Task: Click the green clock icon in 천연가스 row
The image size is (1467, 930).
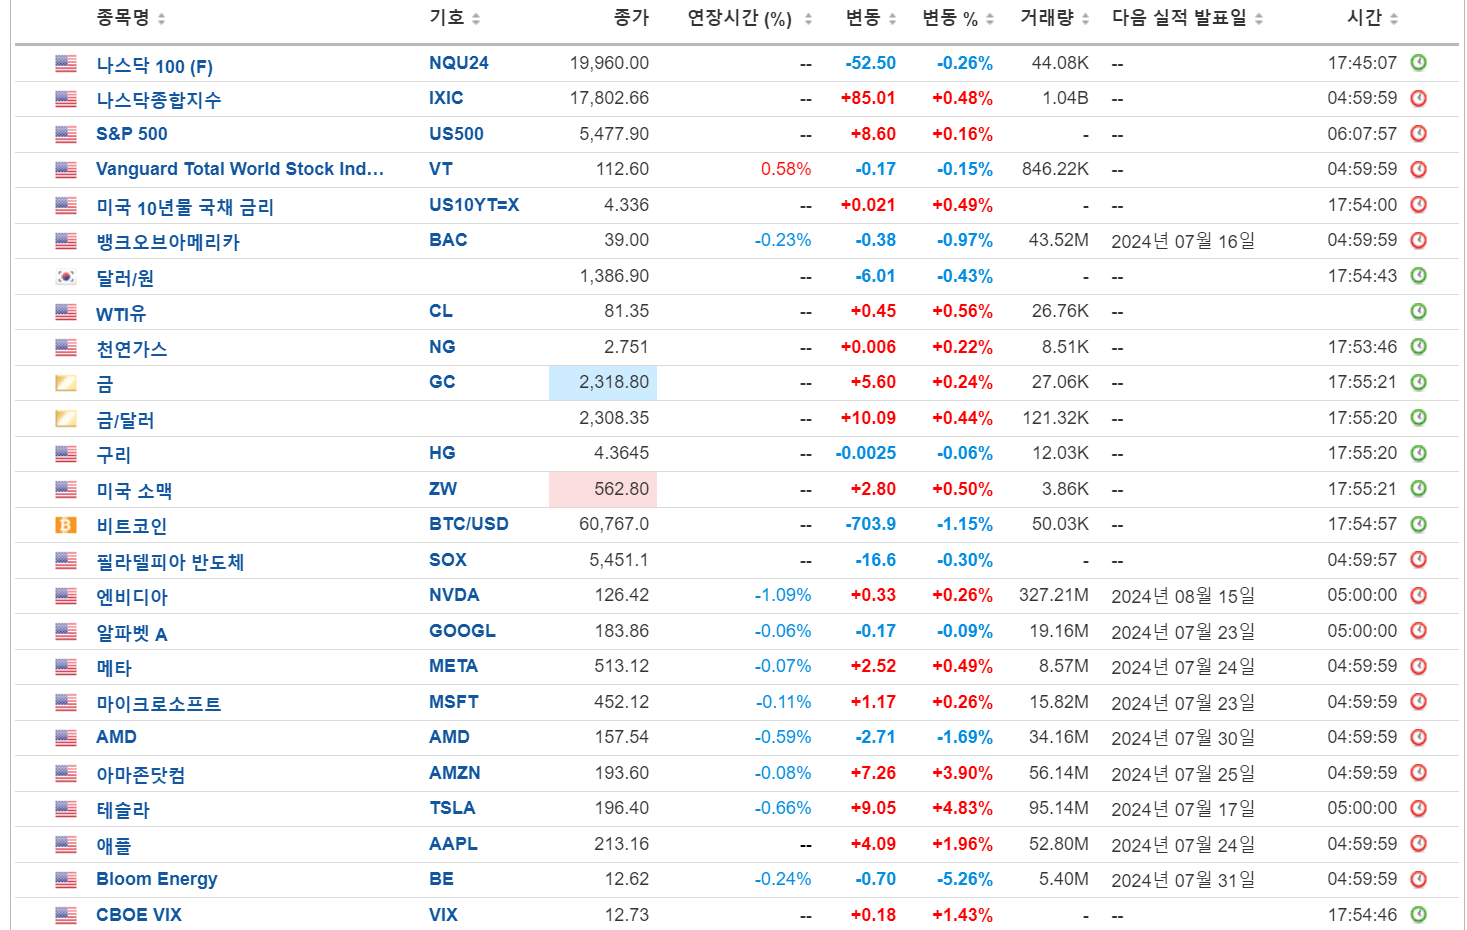Action: [x=1418, y=347]
